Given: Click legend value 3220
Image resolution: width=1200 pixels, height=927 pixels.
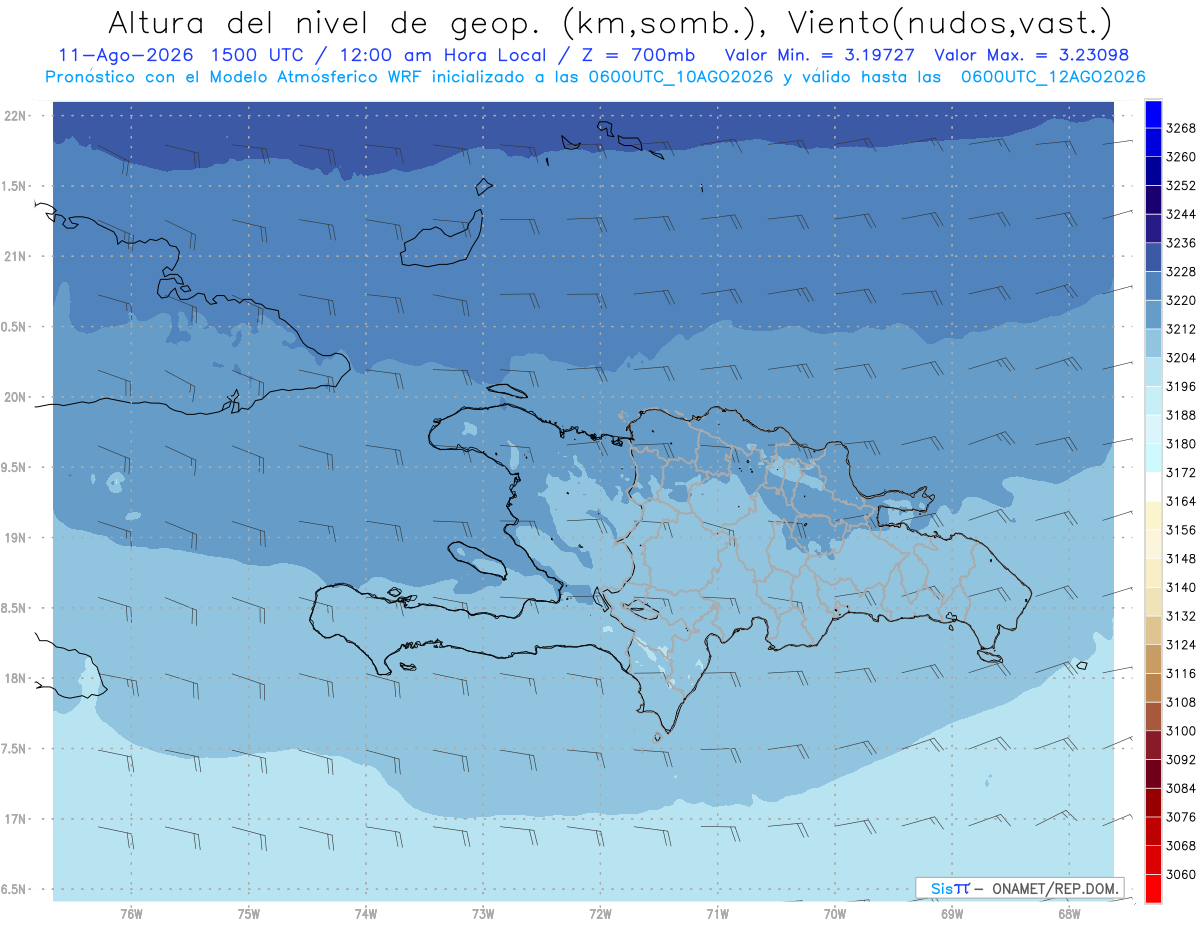Looking at the screenshot, I should pyautogui.click(x=1181, y=301).
